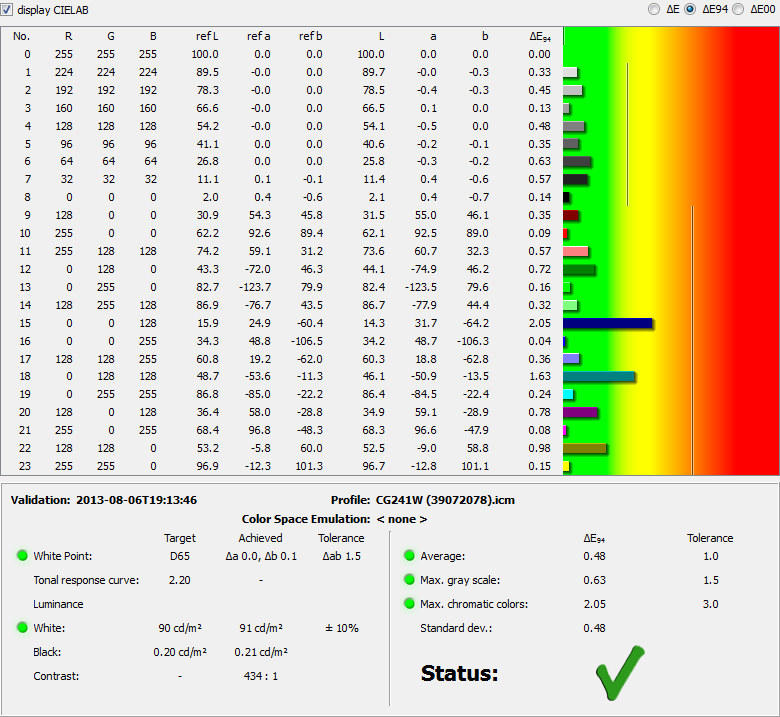The image size is (780, 717).
Task: Click the ref L column header
Action: point(207,36)
